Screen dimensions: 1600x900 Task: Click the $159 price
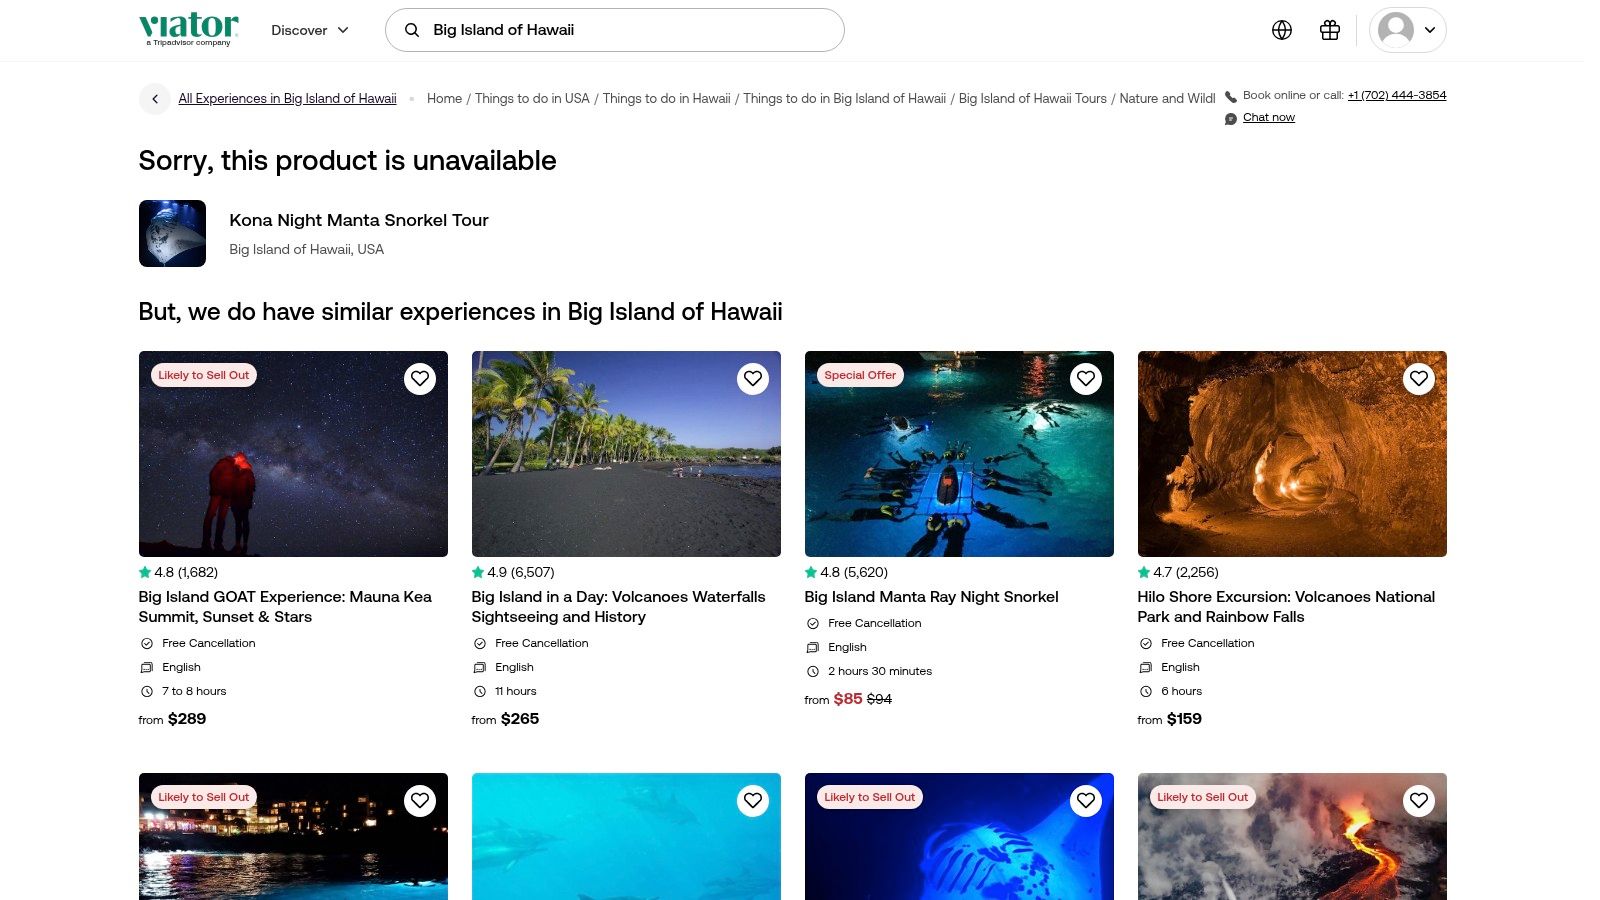point(1184,719)
